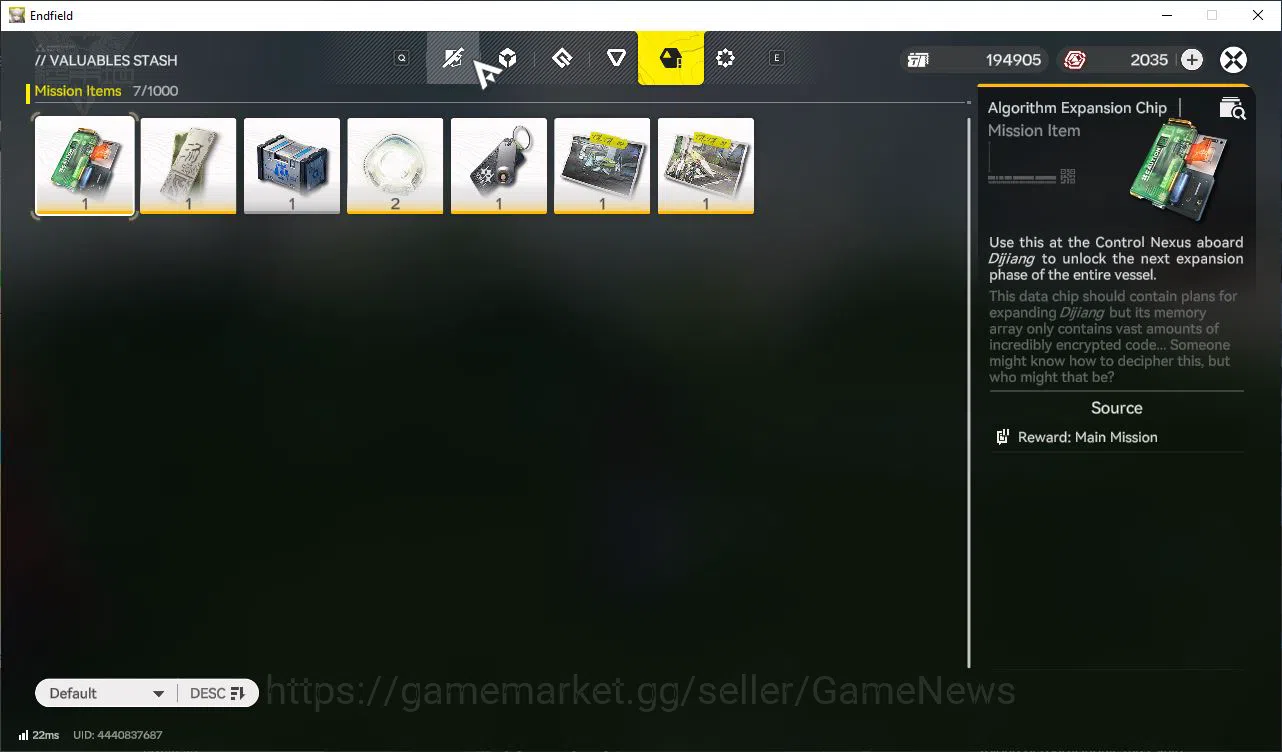This screenshot has width=1282, height=752.
Task: Click the Q previous-tab key hint
Action: click(402, 58)
